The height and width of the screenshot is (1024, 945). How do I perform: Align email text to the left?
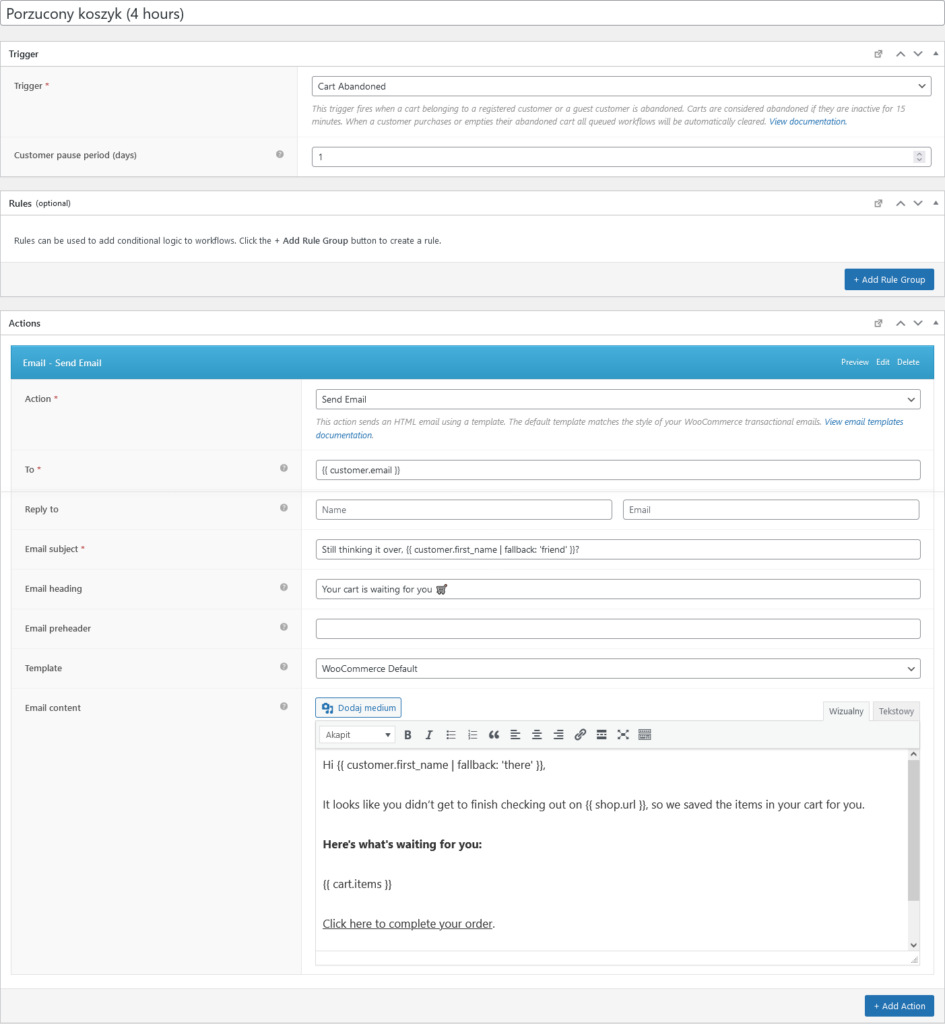[515, 735]
